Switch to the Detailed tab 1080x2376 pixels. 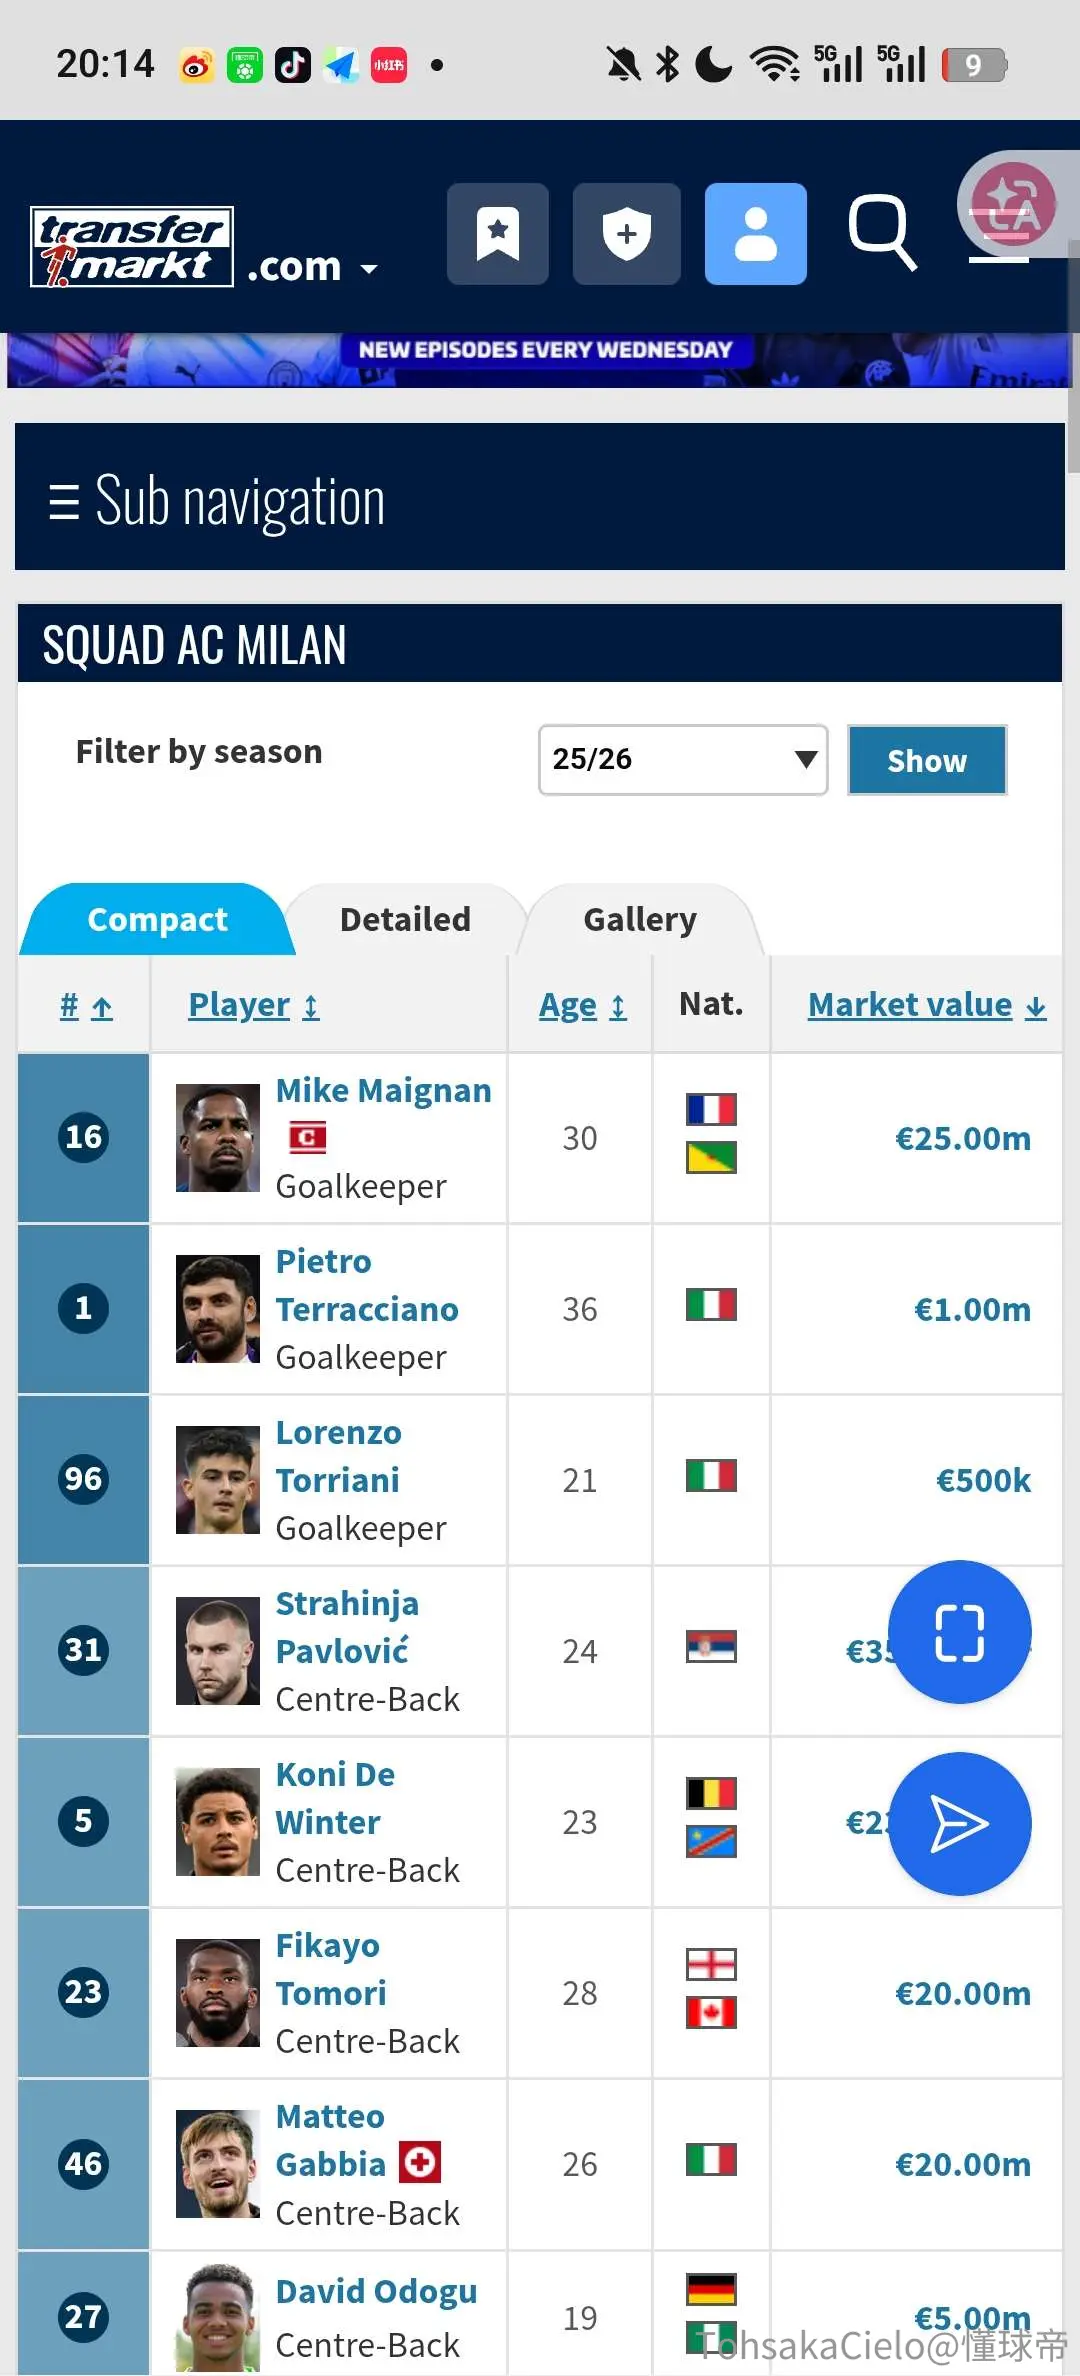point(405,920)
